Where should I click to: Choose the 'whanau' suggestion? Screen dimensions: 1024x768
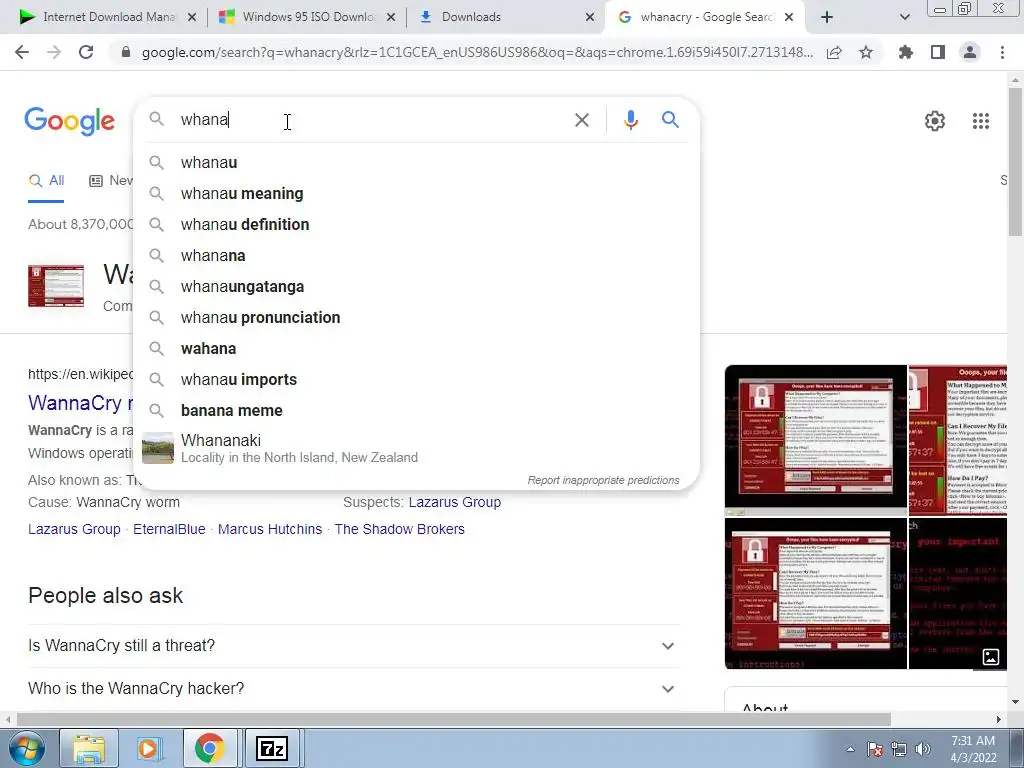(x=417, y=163)
